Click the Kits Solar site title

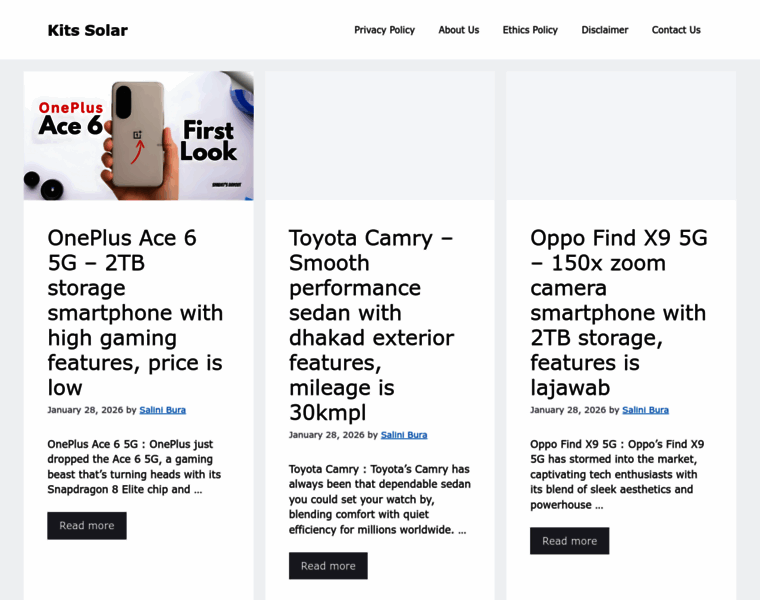click(x=88, y=30)
